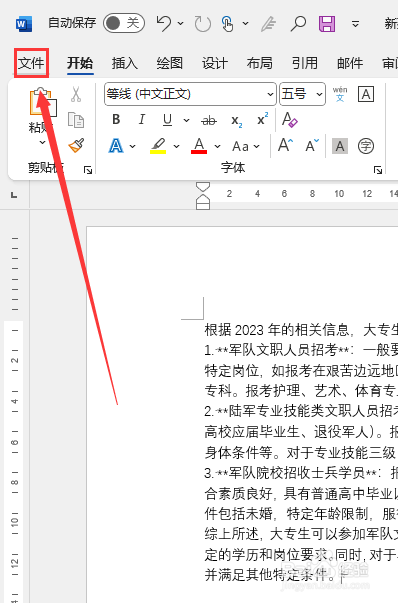Toggle Subscript formatting

[236, 121]
